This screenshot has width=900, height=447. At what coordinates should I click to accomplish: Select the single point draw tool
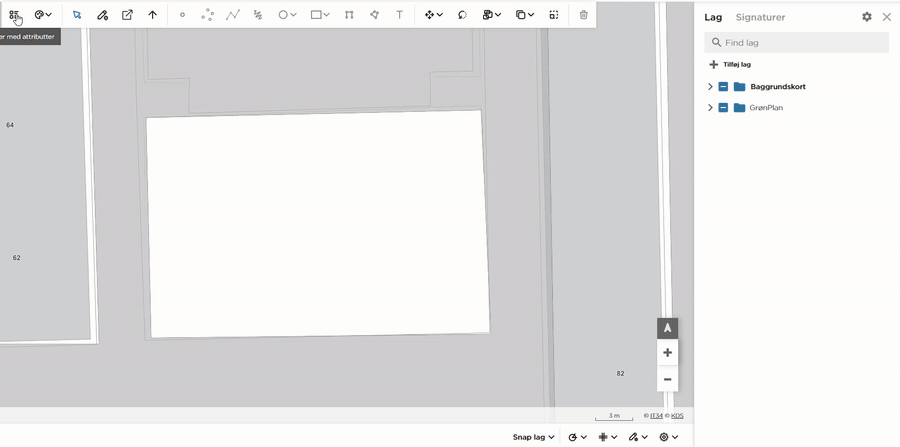click(183, 15)
